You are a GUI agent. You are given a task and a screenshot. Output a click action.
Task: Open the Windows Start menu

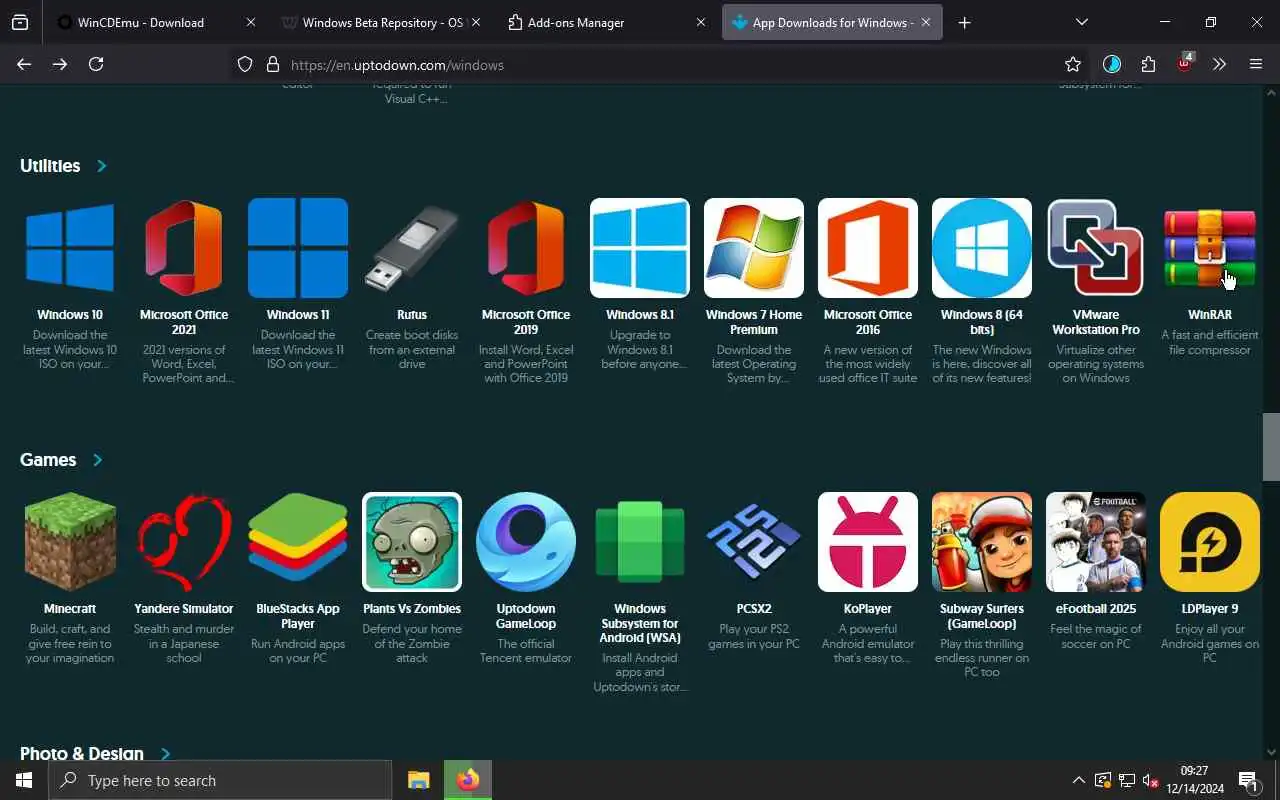pyautogui.click(x=24, y=780)
